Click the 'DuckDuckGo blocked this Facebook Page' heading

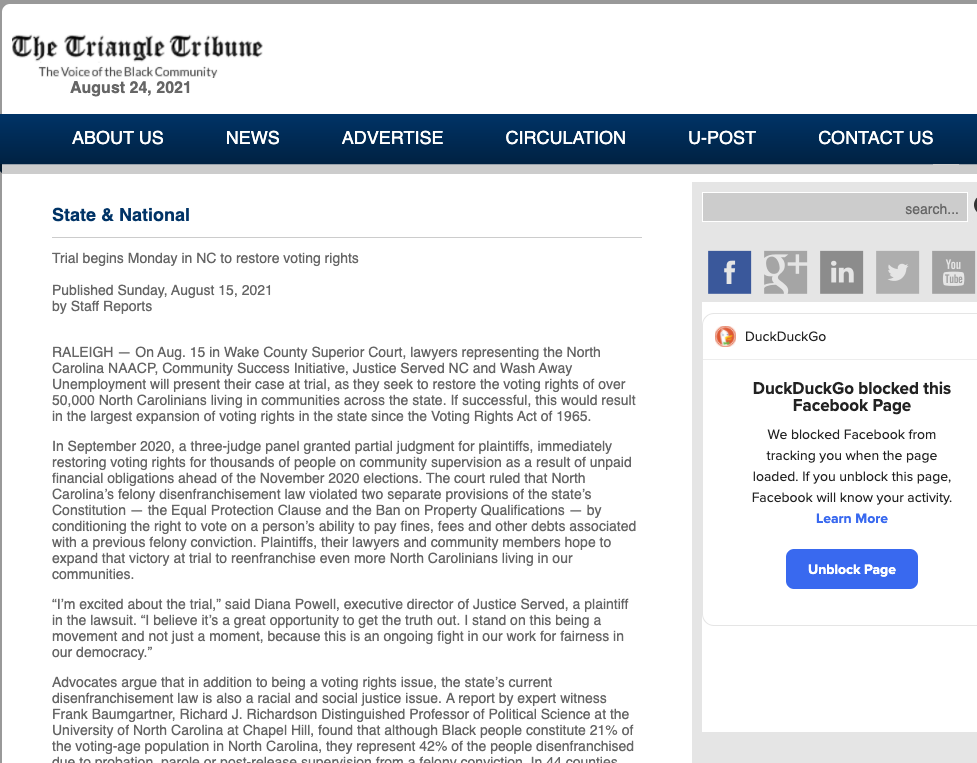tap(852, 397)
